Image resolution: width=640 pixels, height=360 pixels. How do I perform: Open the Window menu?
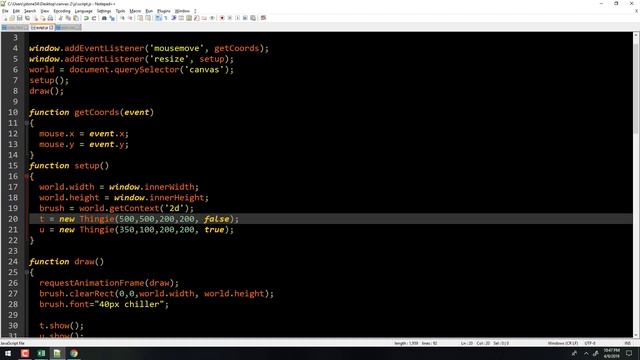182,11
